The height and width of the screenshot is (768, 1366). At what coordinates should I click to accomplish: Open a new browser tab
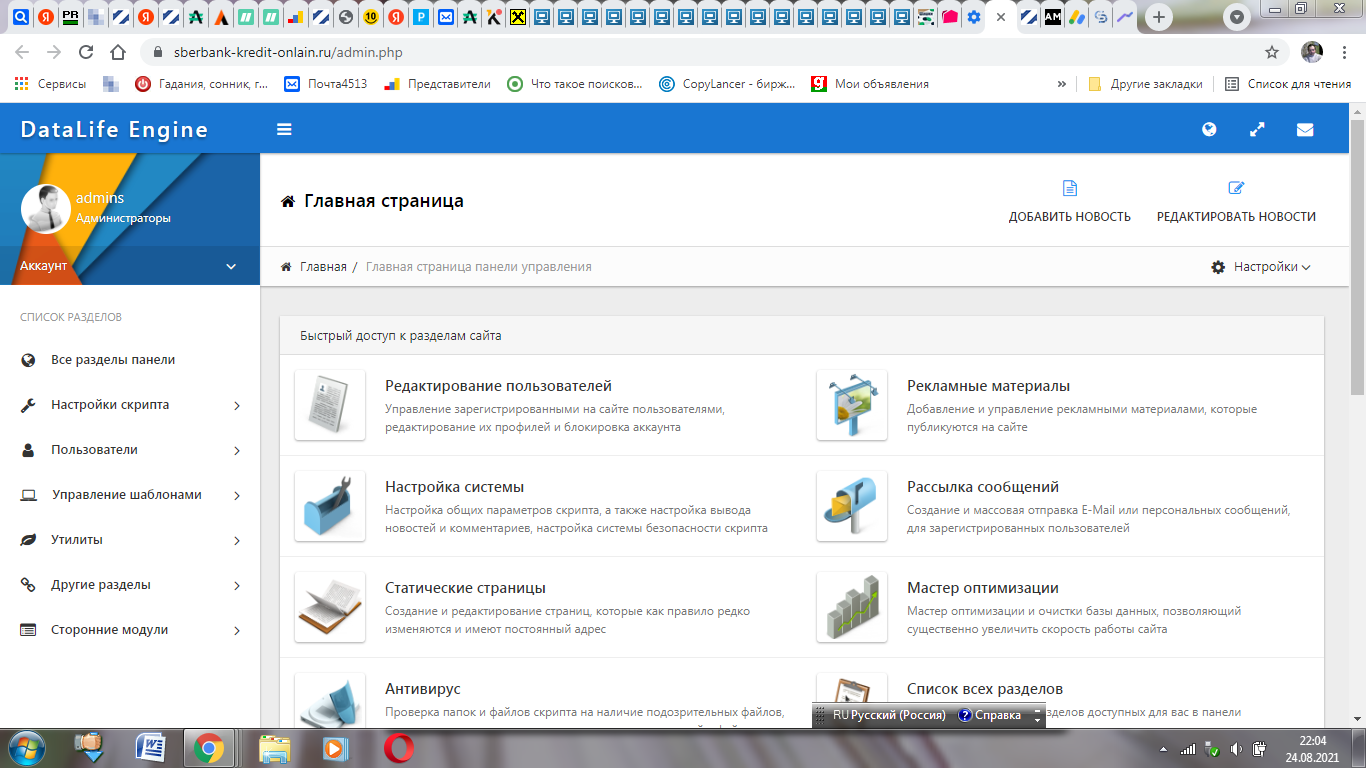[1159, 17]
